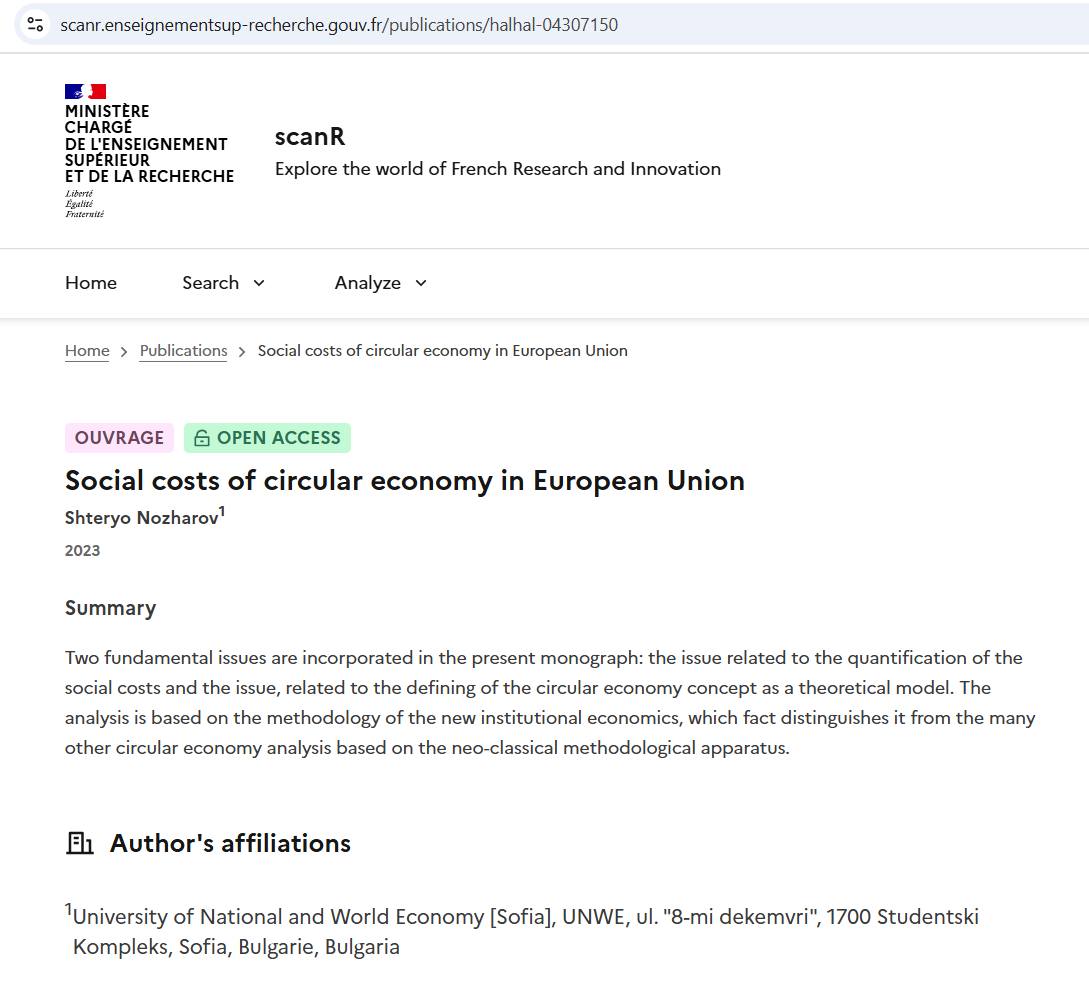Click the OUVRAGE badge

pyautogui.click(x=119, y=438)
